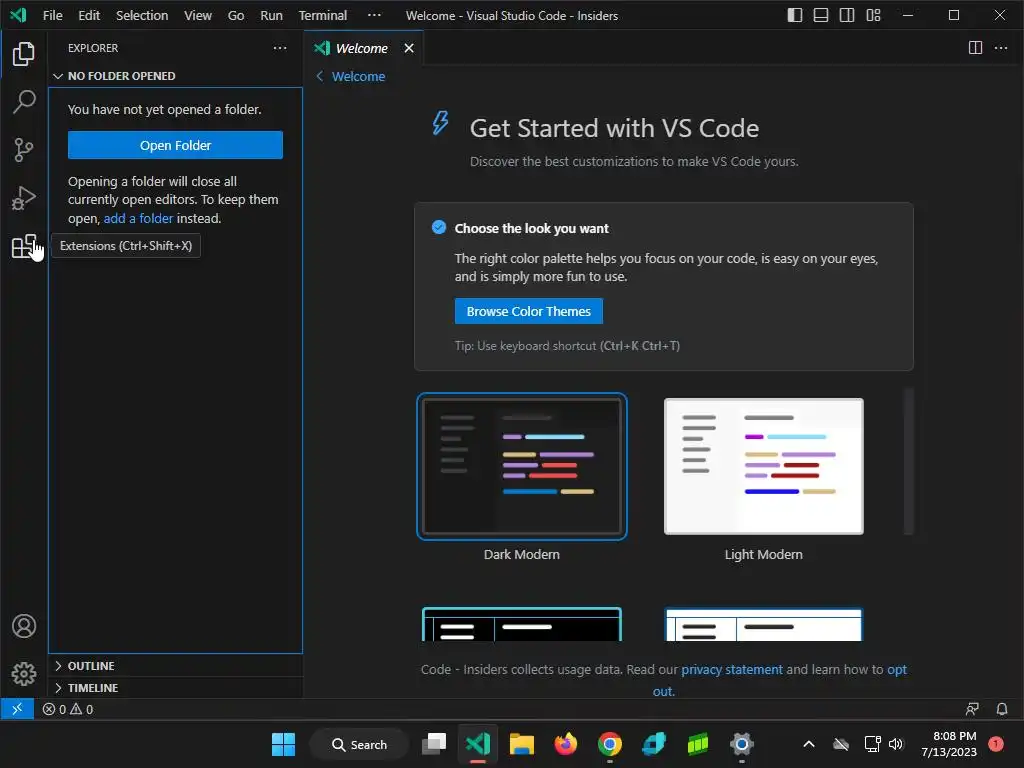This screenshot has width=1024, height=768.
Task: Open the Windows Start menu
Action: [283, 744]
